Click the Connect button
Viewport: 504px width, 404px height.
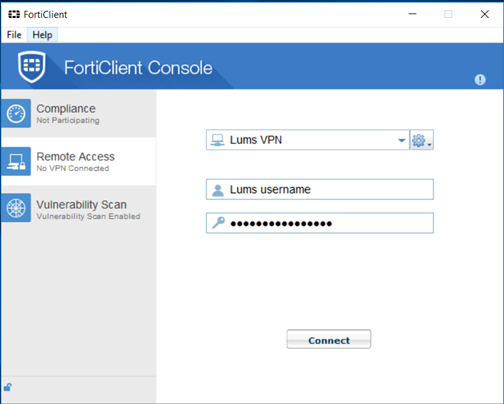[x=329, y=339]
